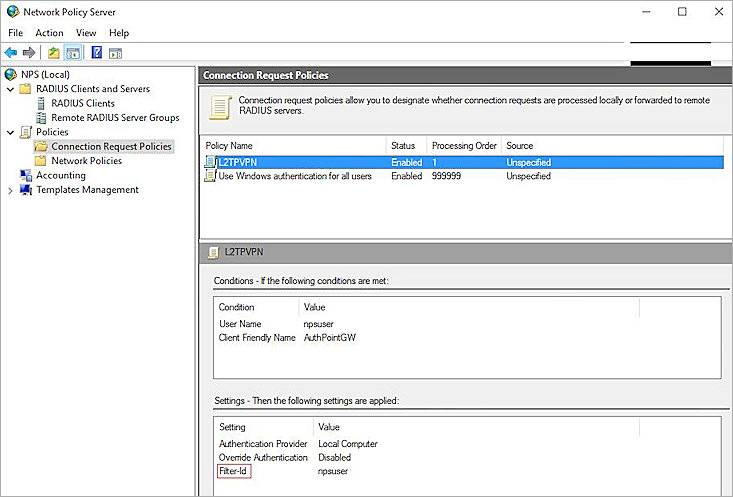The image size is (733, 497).
Task: Click the Override Authentication setting
Action: tap(263, 457)
